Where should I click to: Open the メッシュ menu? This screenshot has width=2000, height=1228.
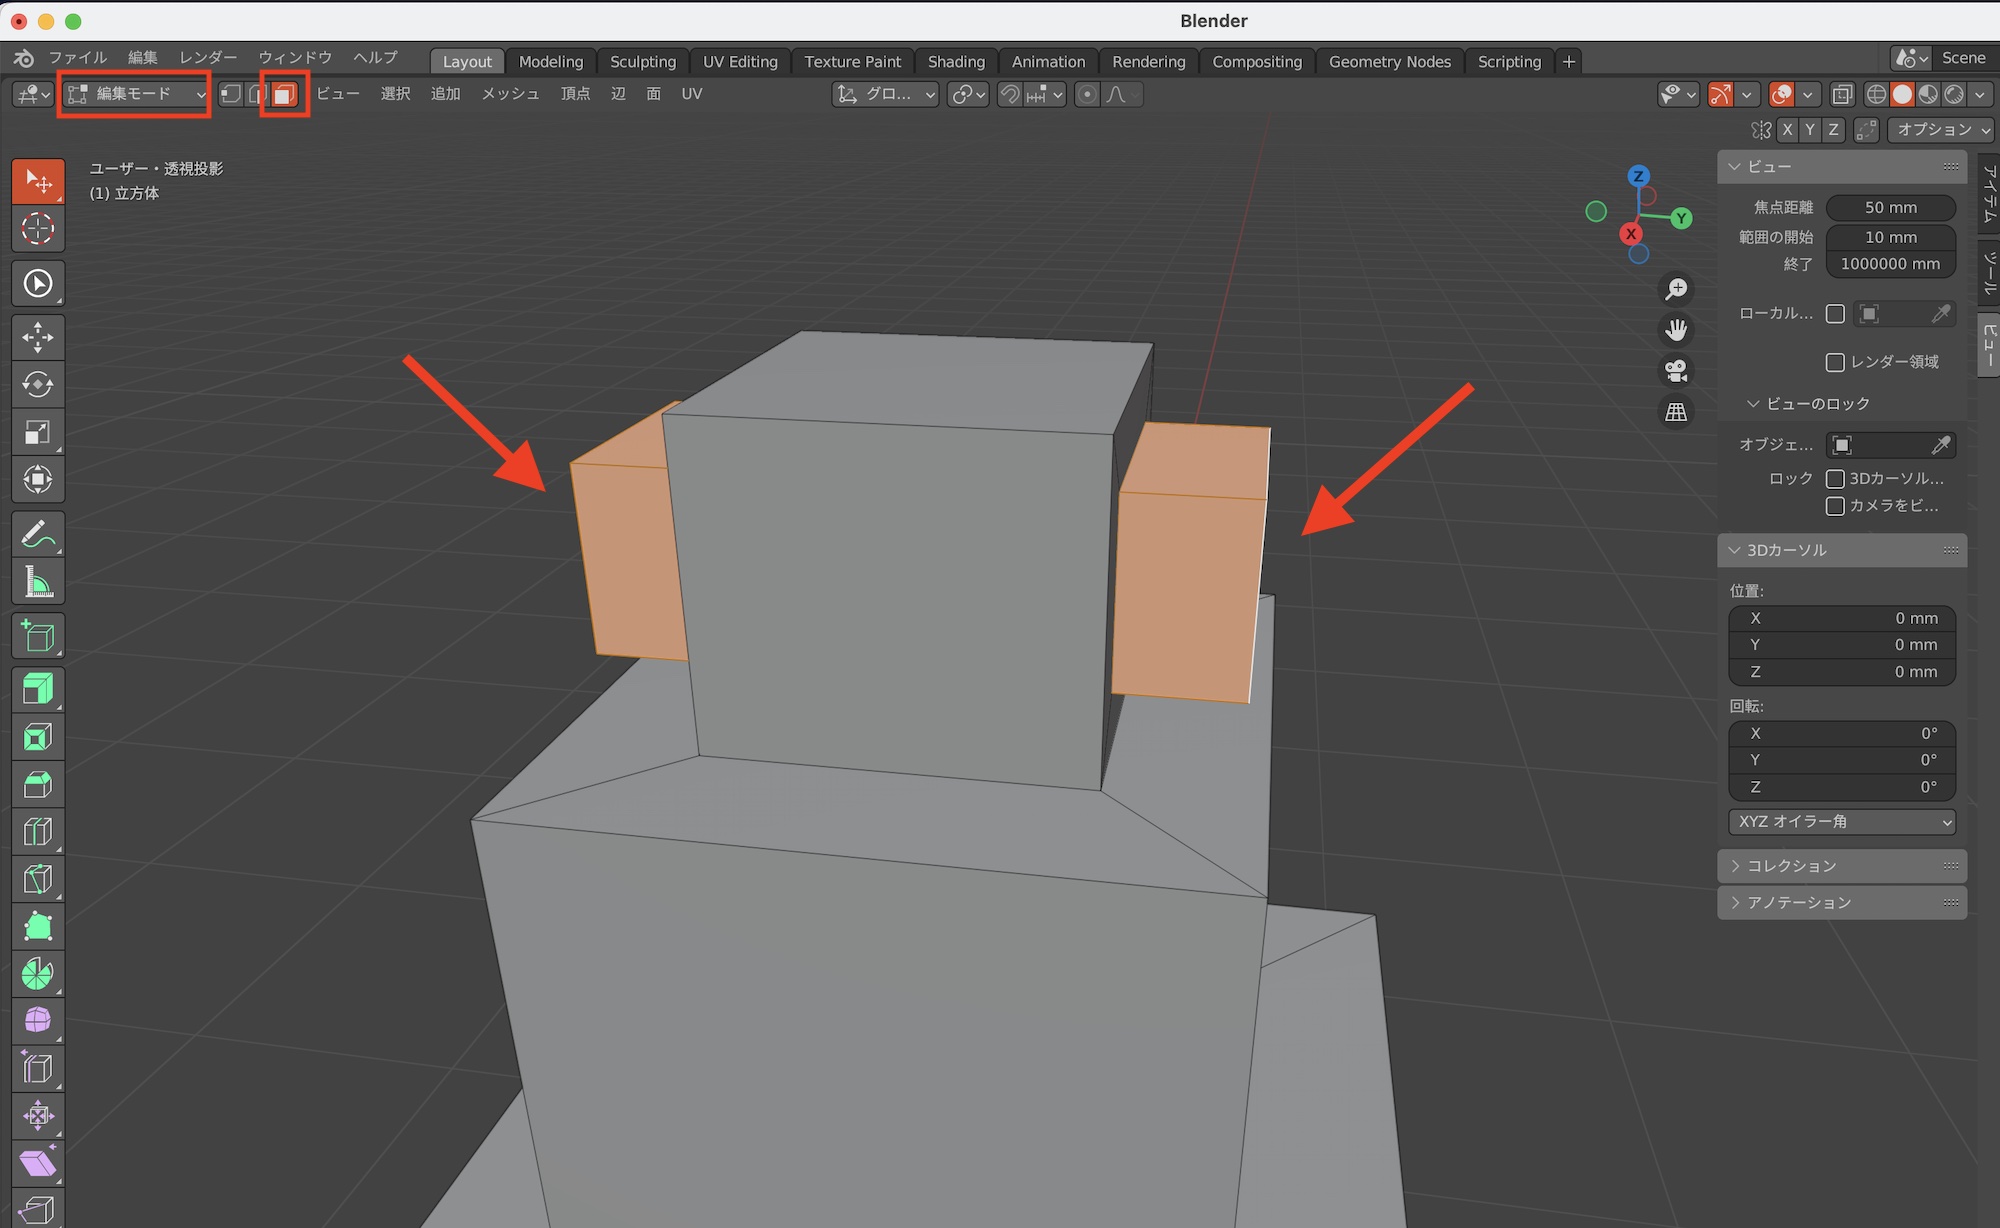(510, 94)
